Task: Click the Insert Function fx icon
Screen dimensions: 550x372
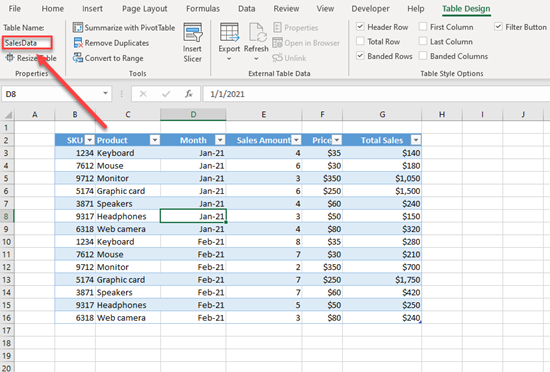Action: click(x=189, y=94)
